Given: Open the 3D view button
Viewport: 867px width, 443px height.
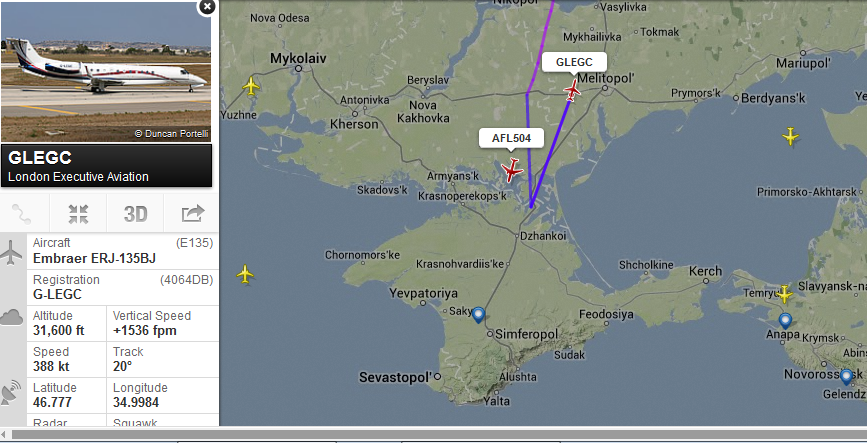Looking at the screenshot, I should click(135, 214).
